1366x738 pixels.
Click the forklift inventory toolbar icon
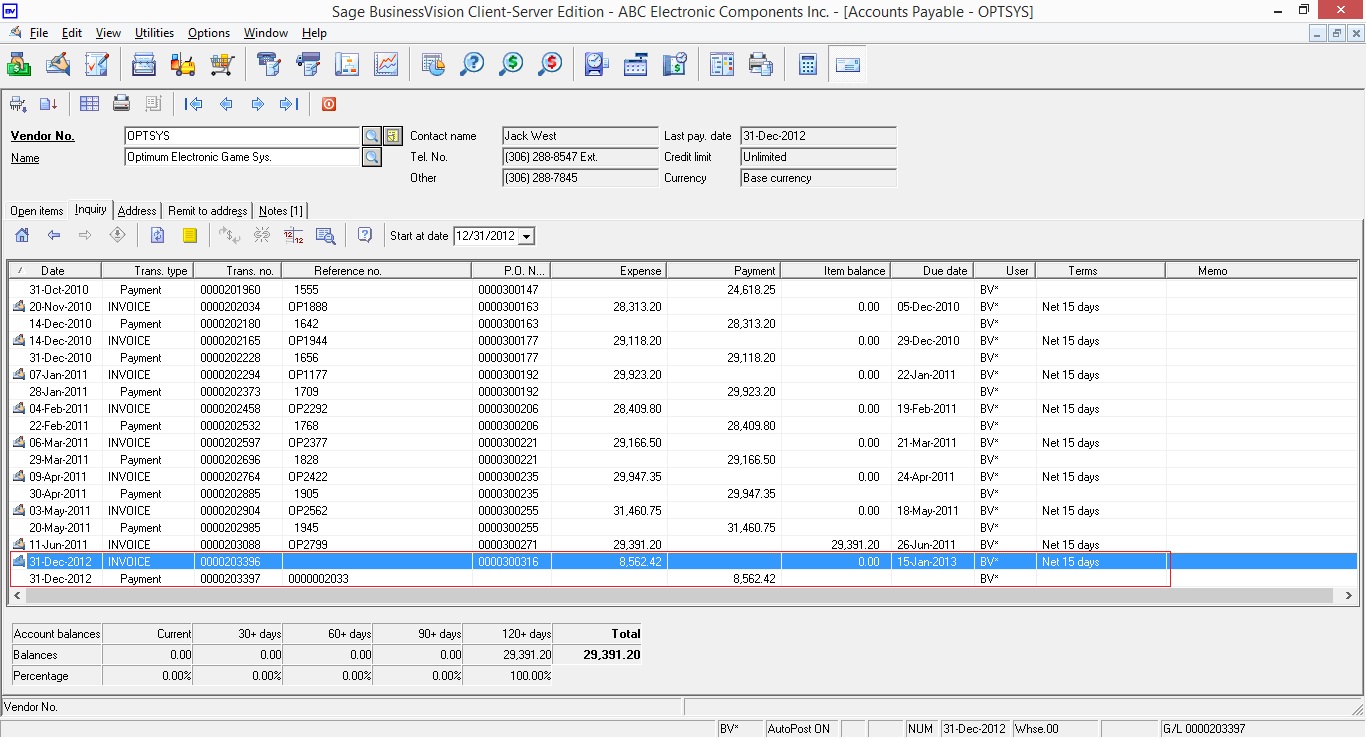coord(182,65)
